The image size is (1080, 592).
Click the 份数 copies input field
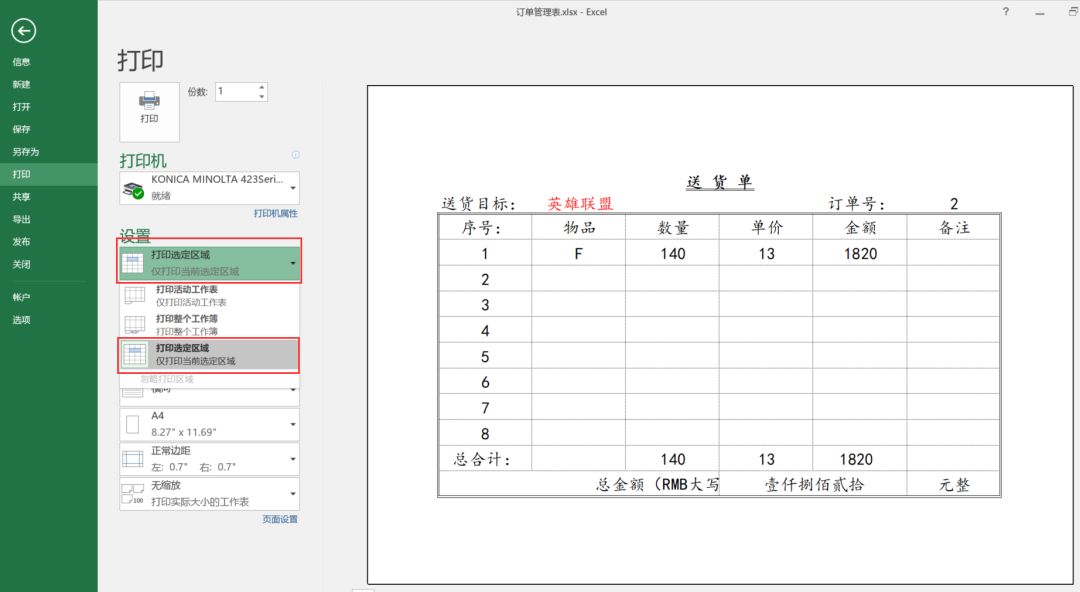pyautogui.click(x=236, y=92)
